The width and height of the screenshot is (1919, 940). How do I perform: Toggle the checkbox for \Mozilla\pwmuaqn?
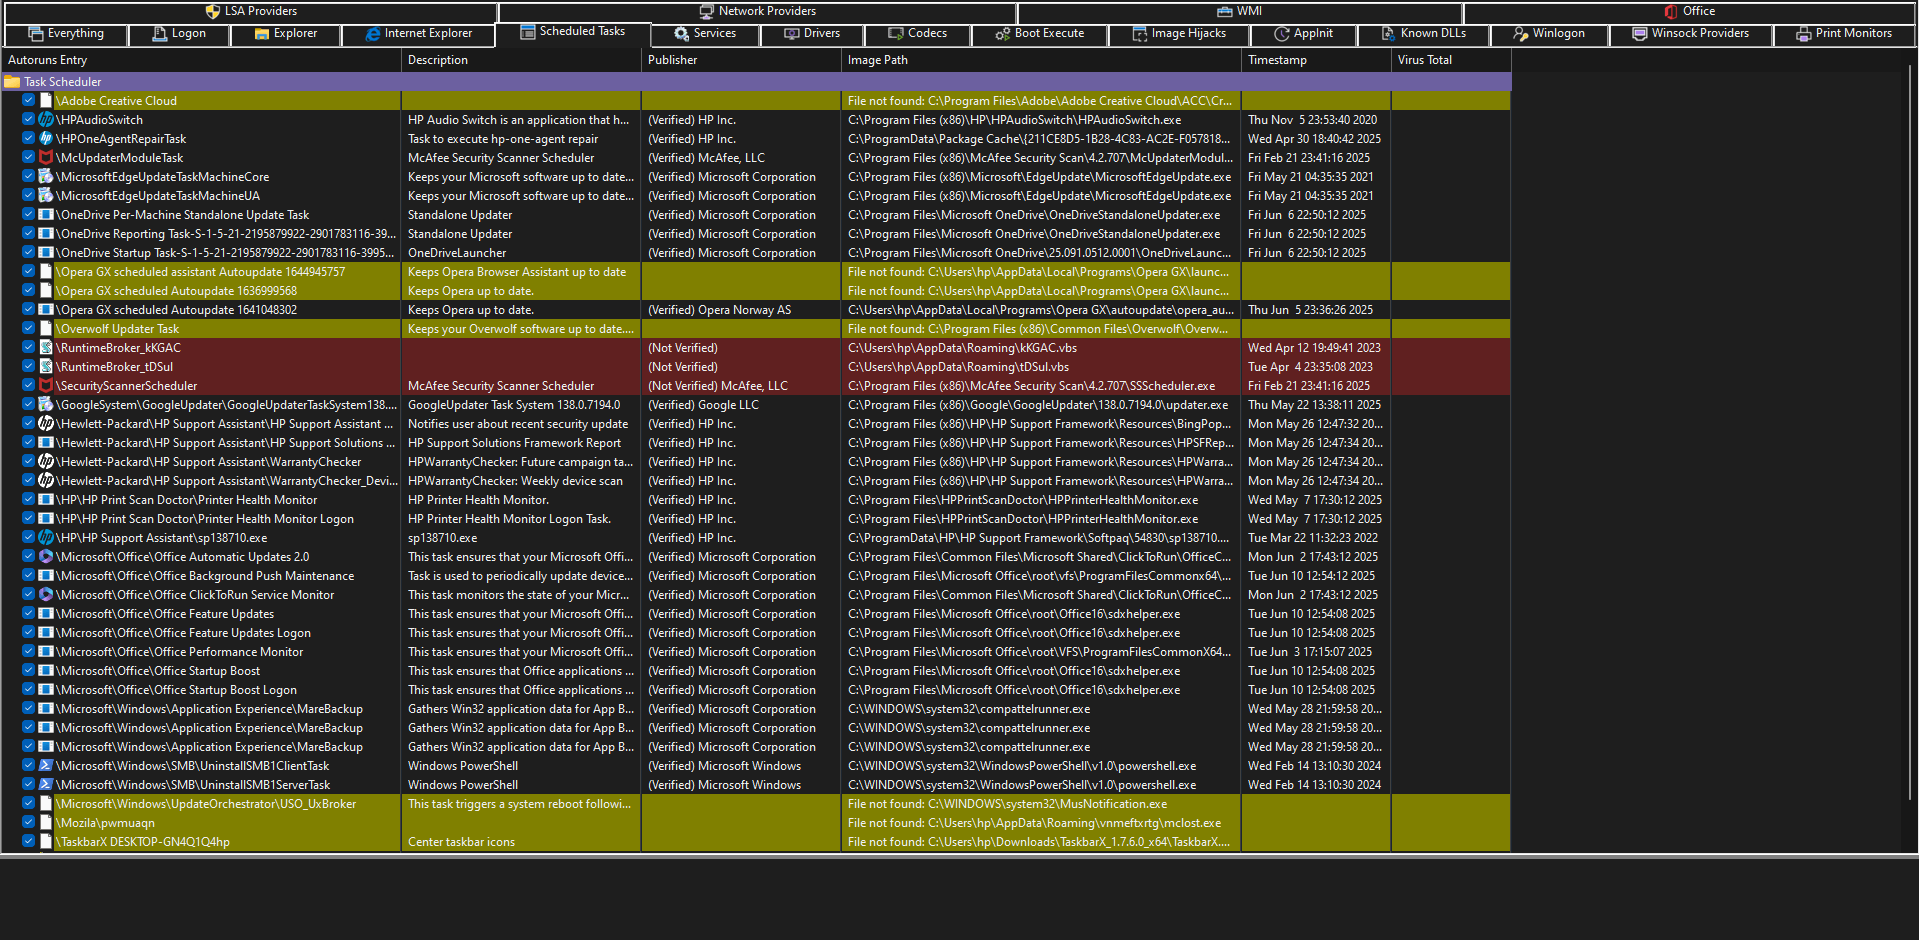coord(29,823)
